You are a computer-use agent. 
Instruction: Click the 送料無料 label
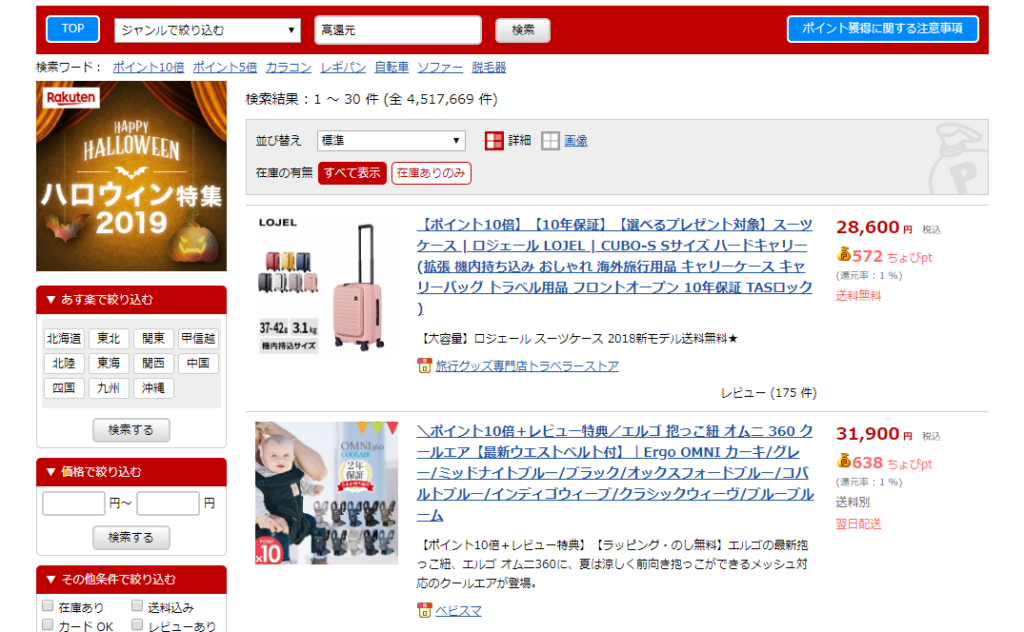point(858,295)
